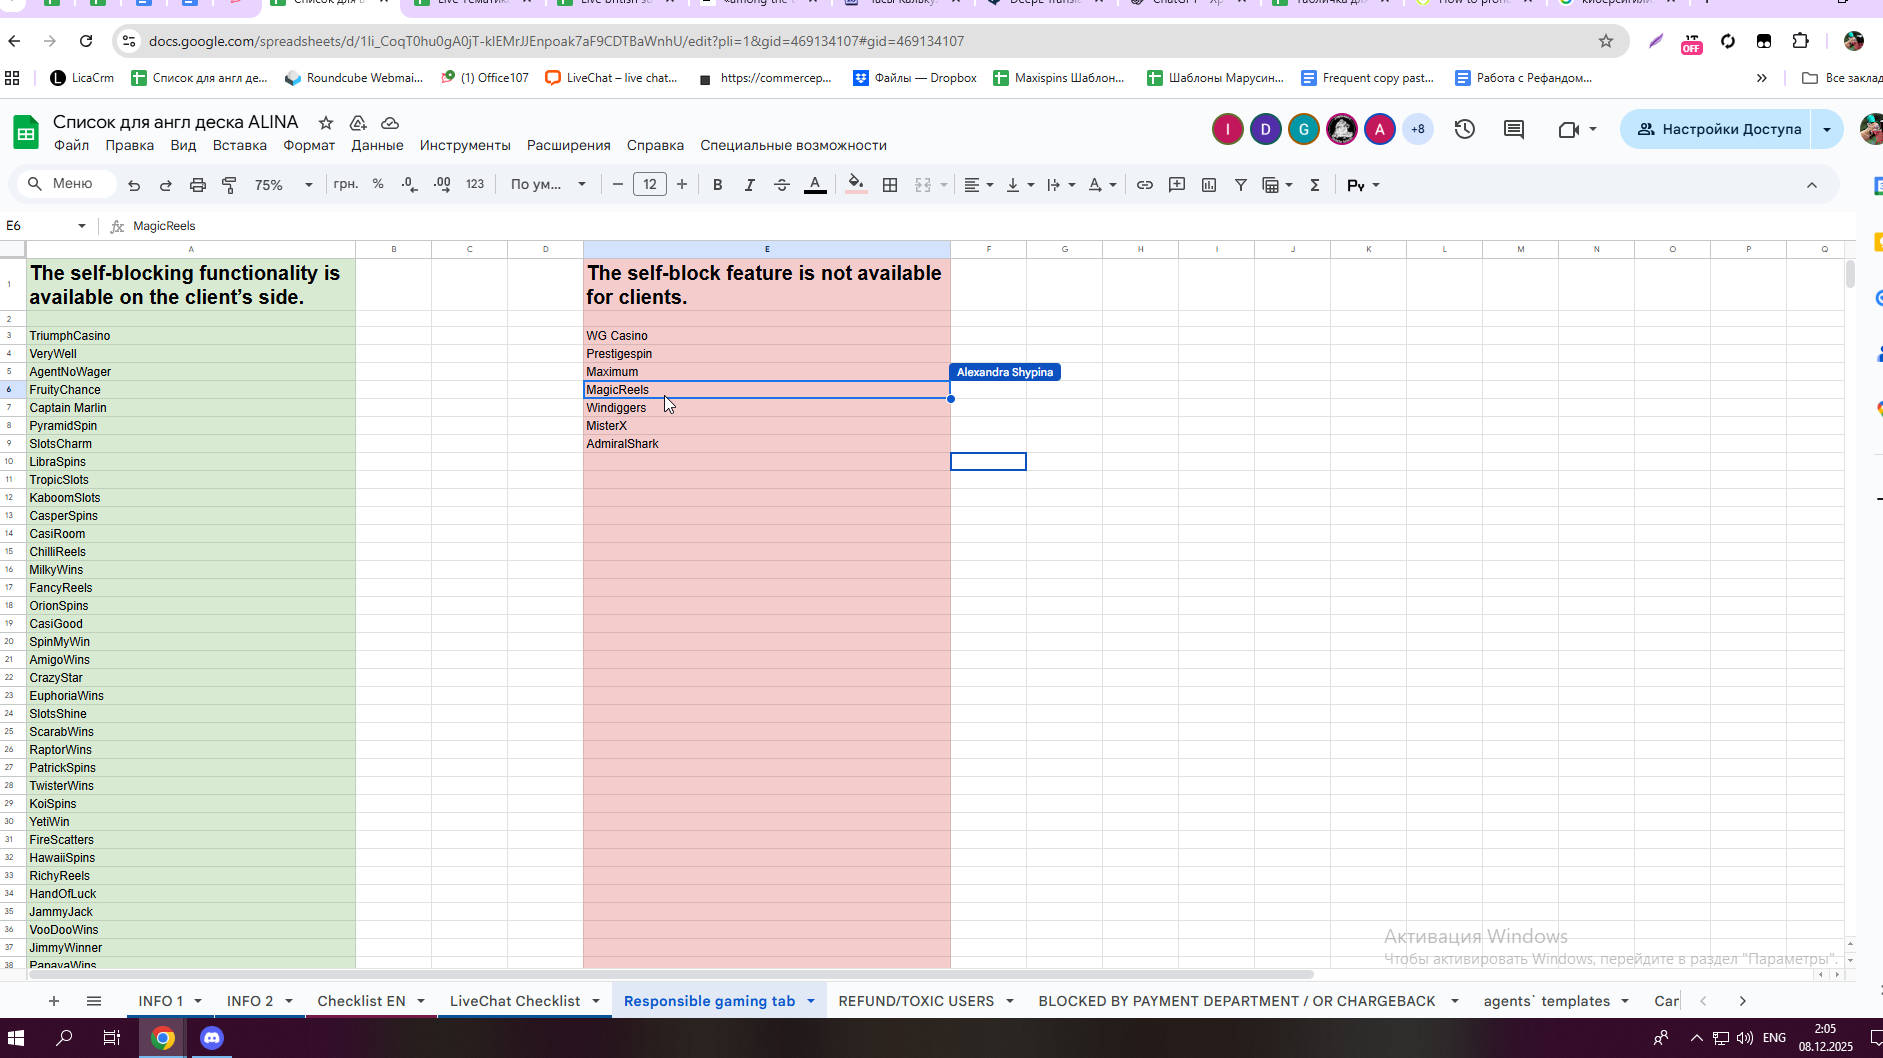Image resolution: width=1883 pixels, height=1058 pixels.
Task: Open horizontal align dropdown
Action: click(978, 185)
